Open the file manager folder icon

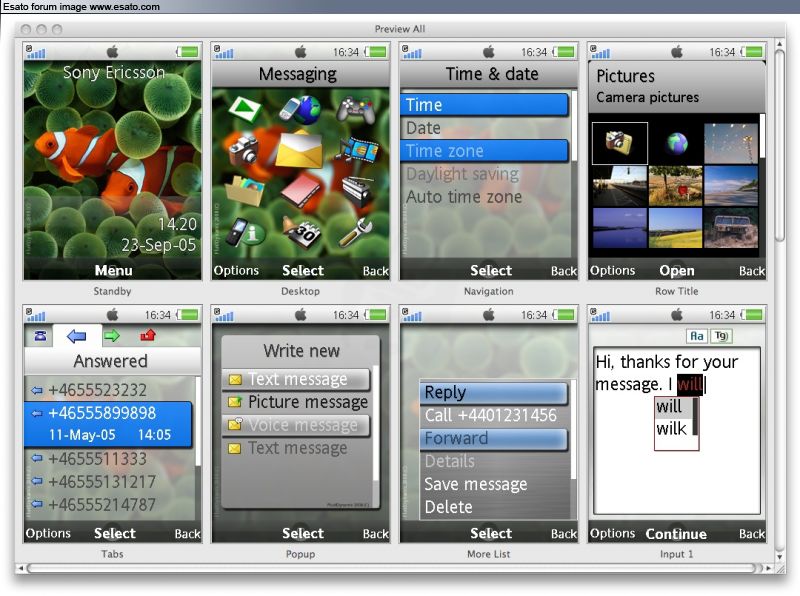click(245, 190)
